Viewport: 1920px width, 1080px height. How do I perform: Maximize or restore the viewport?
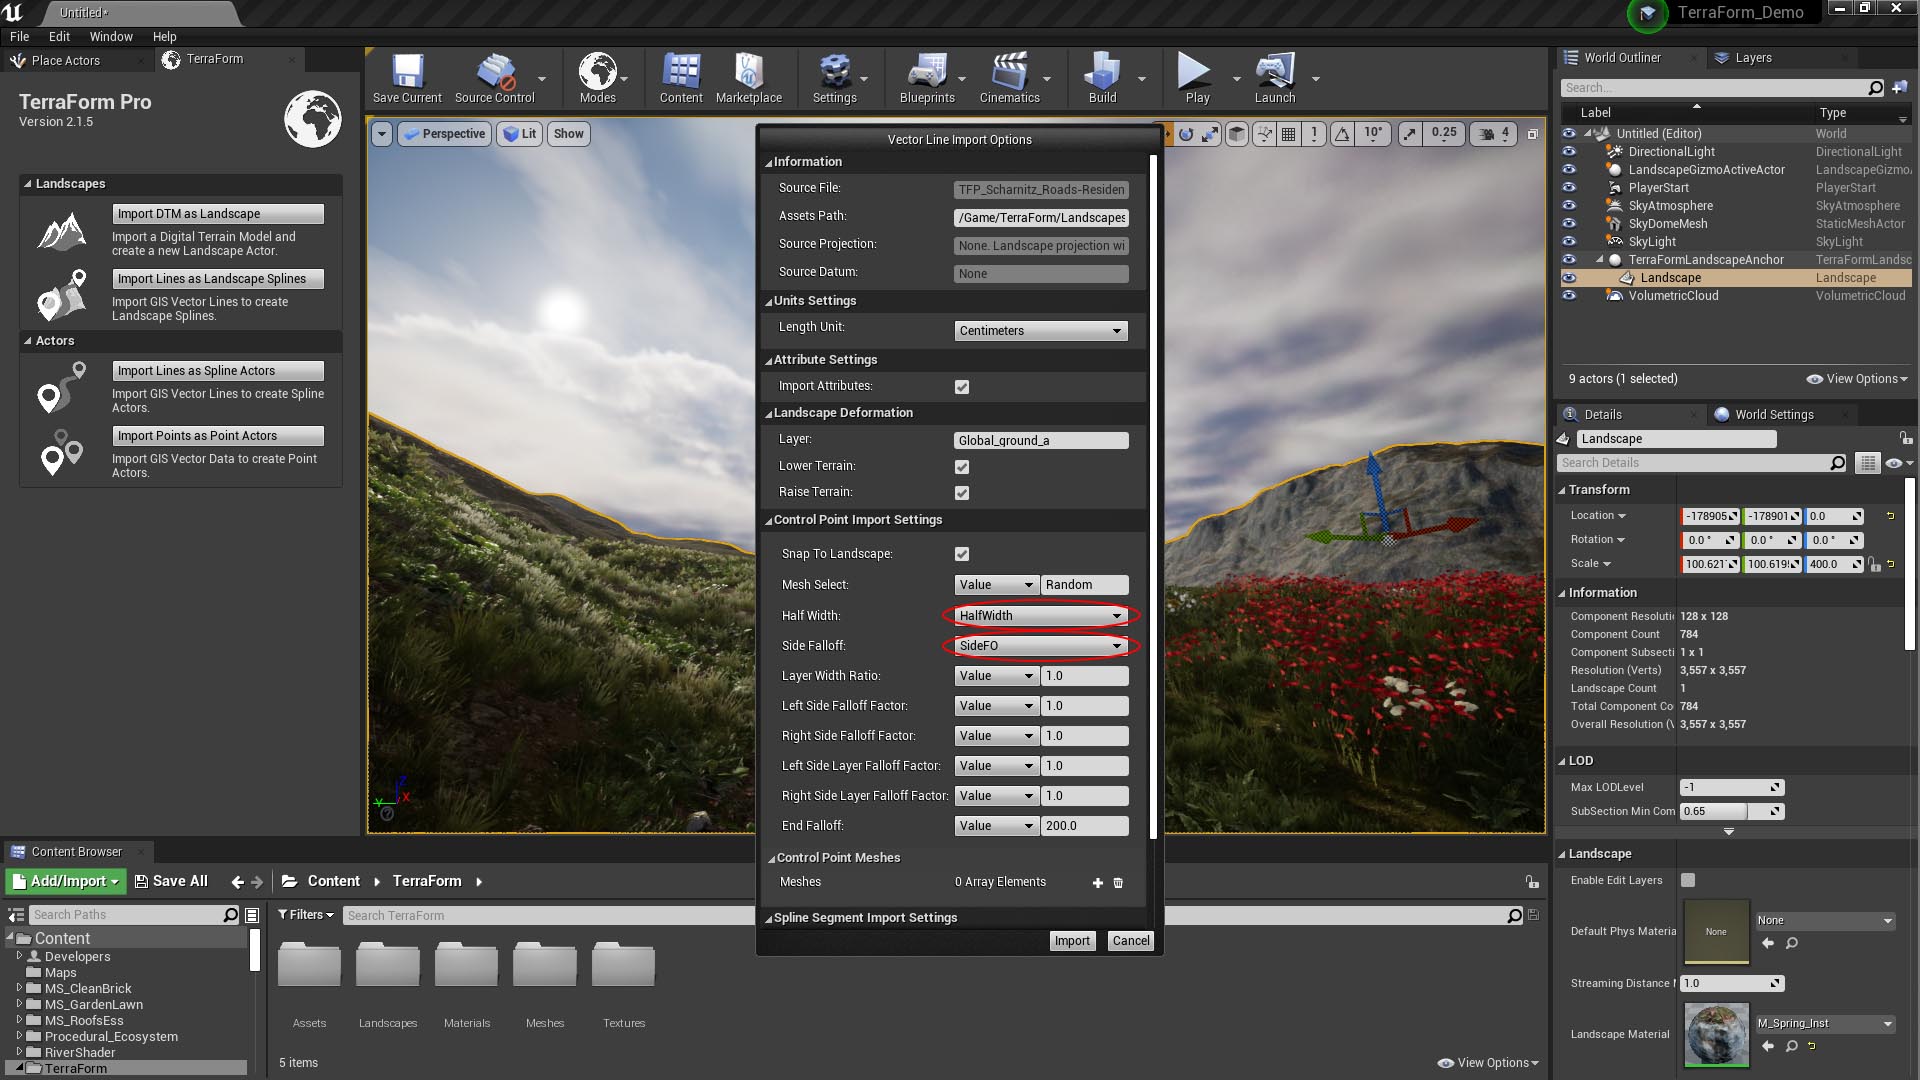[1532, 133]
